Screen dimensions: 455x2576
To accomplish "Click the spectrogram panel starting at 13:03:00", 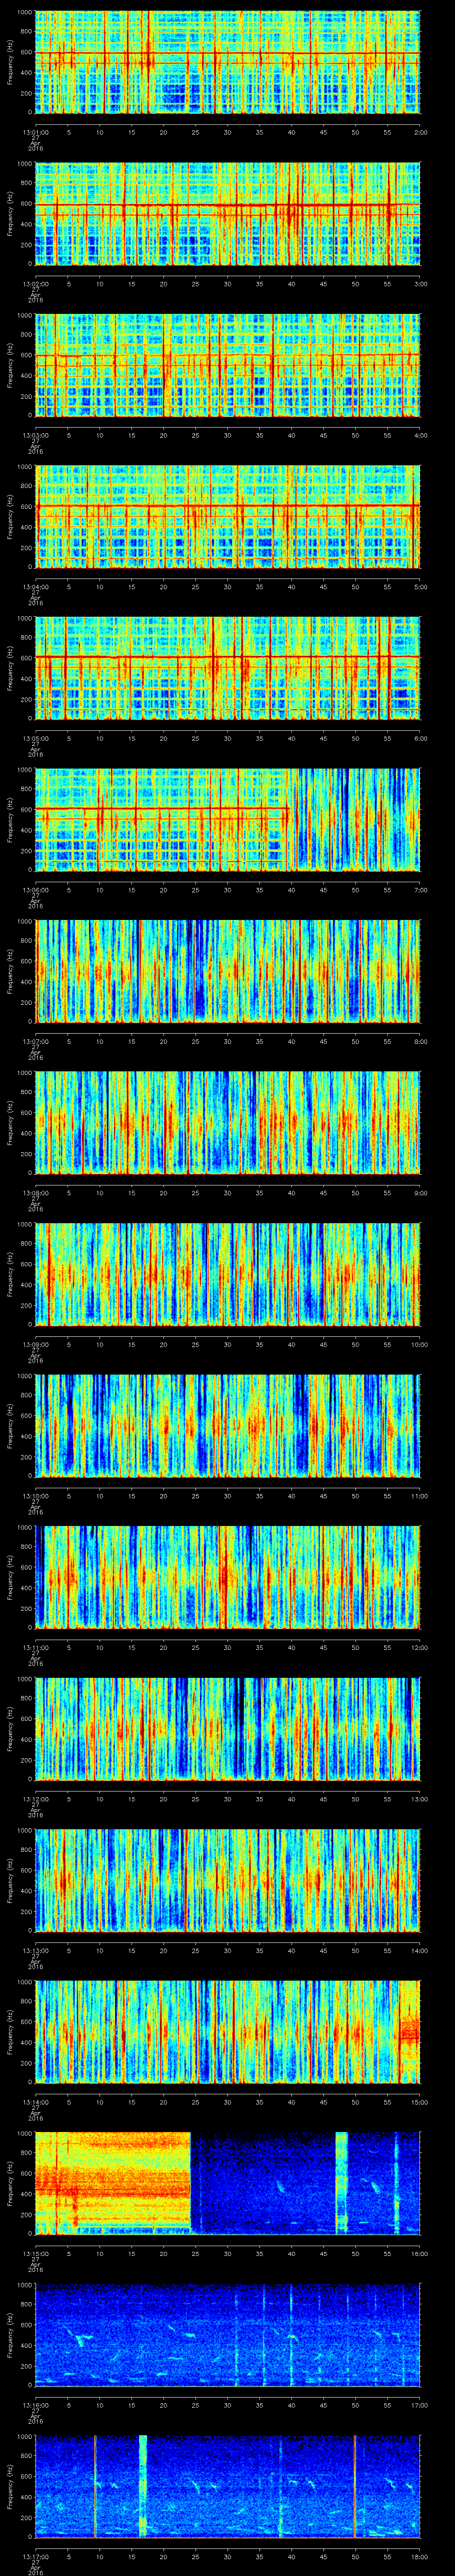I will tap(228, 365).
